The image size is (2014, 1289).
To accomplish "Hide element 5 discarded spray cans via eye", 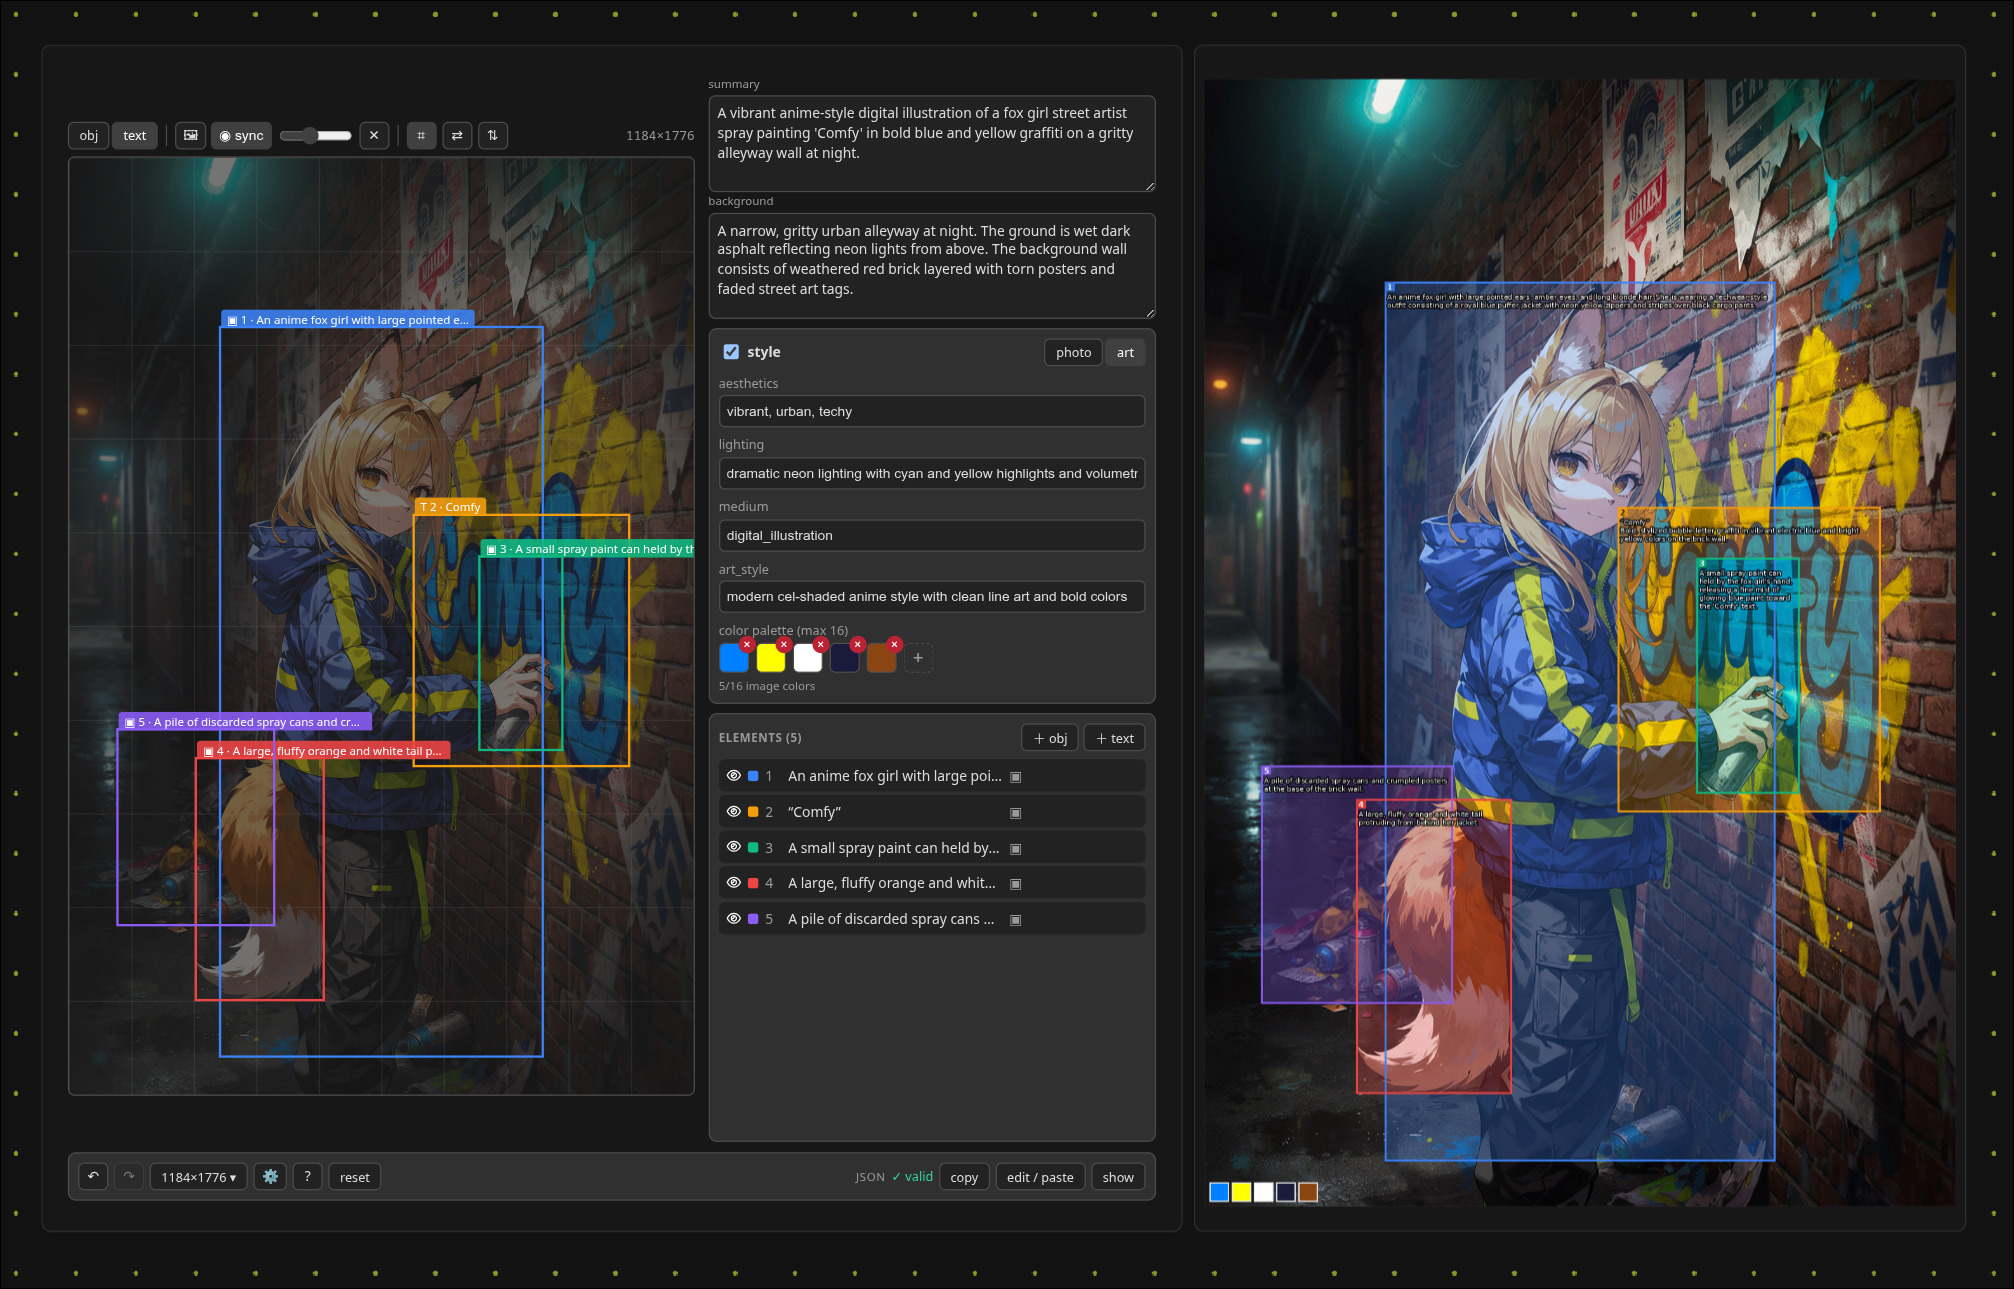I will click(x=733, y=919).
